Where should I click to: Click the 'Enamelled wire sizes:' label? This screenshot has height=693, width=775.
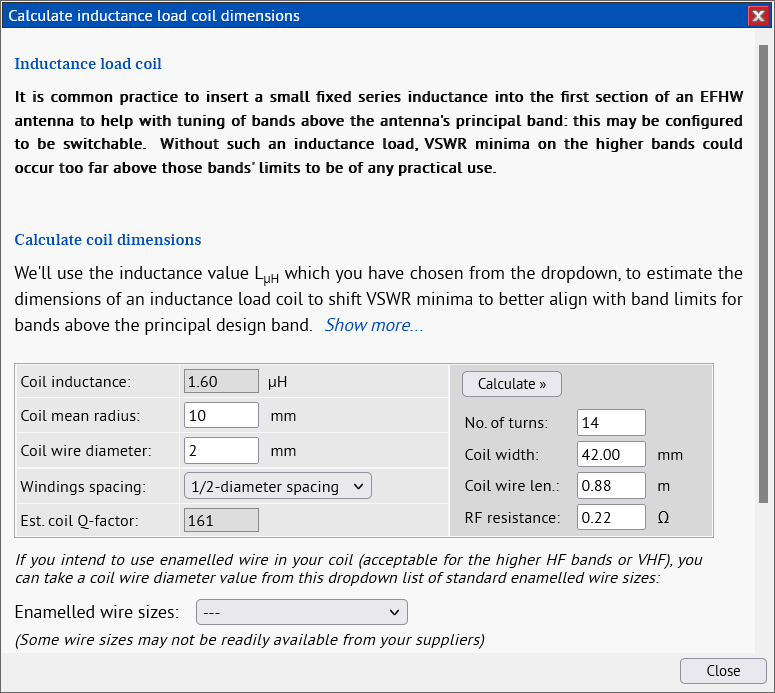click(x=97, y=612)
